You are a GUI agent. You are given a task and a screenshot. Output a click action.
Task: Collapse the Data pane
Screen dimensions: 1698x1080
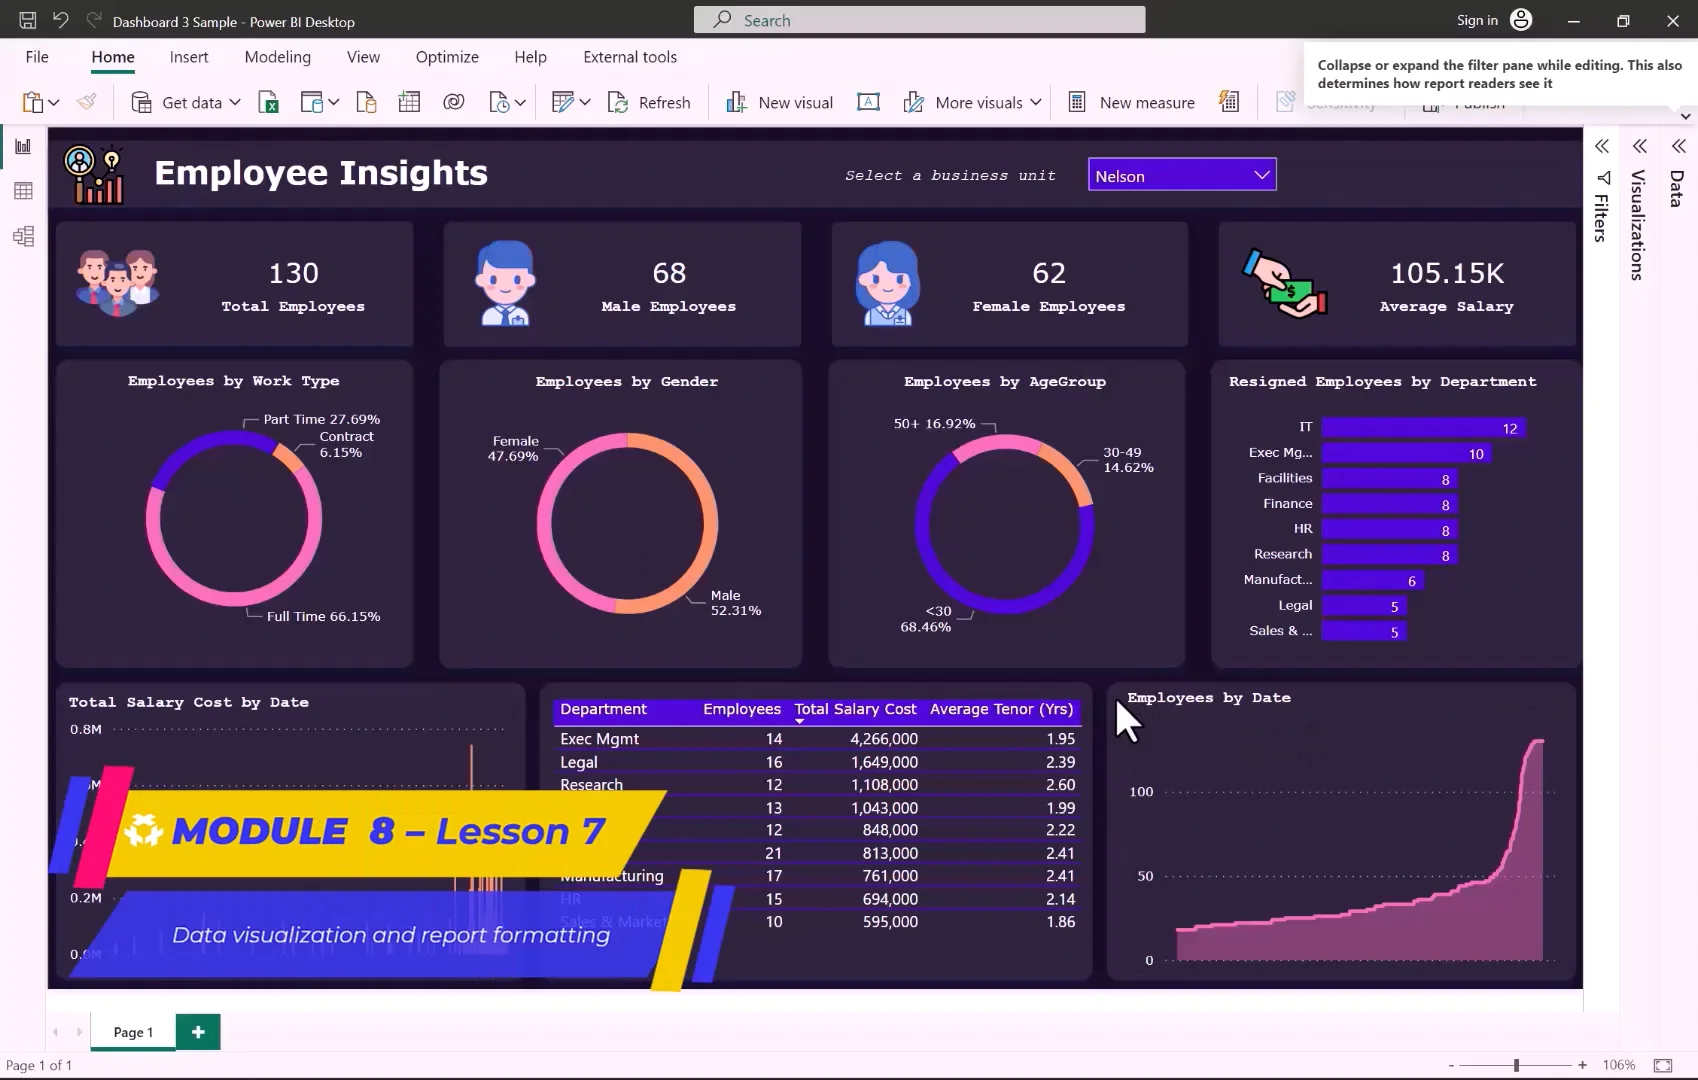[x=1676, y=145]
